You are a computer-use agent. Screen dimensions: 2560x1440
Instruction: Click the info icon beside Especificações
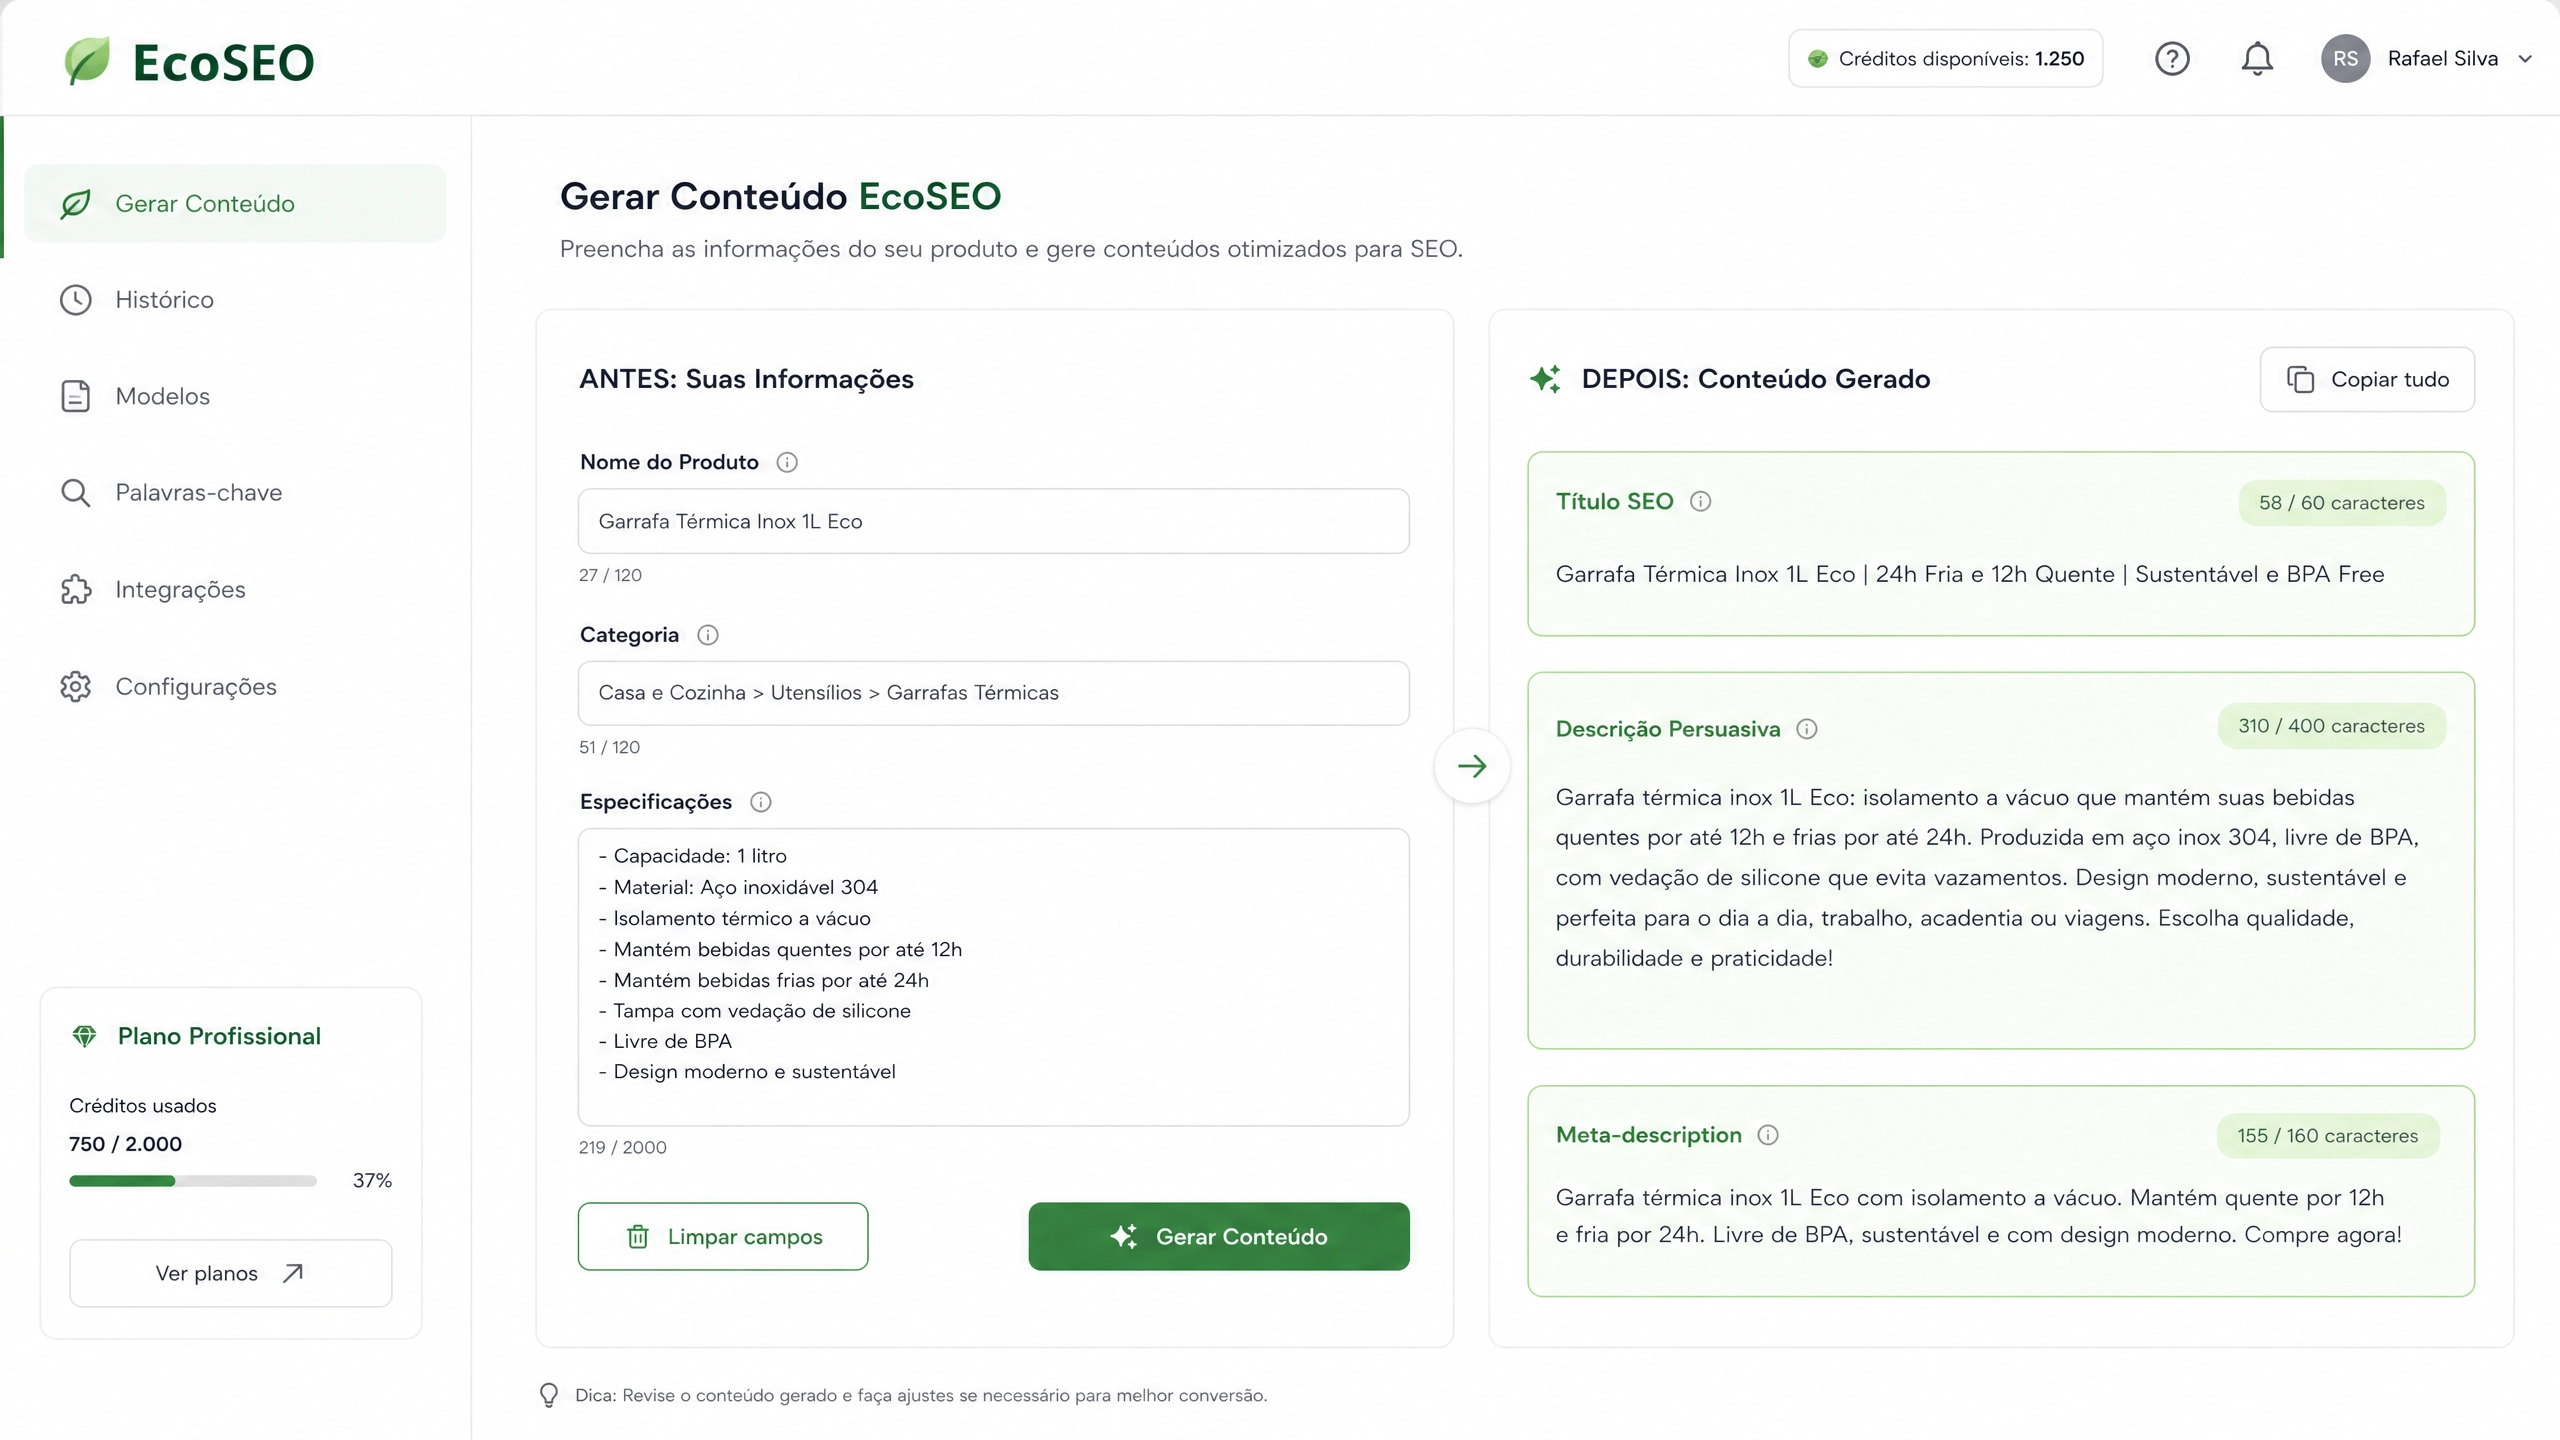coord(761,802)
